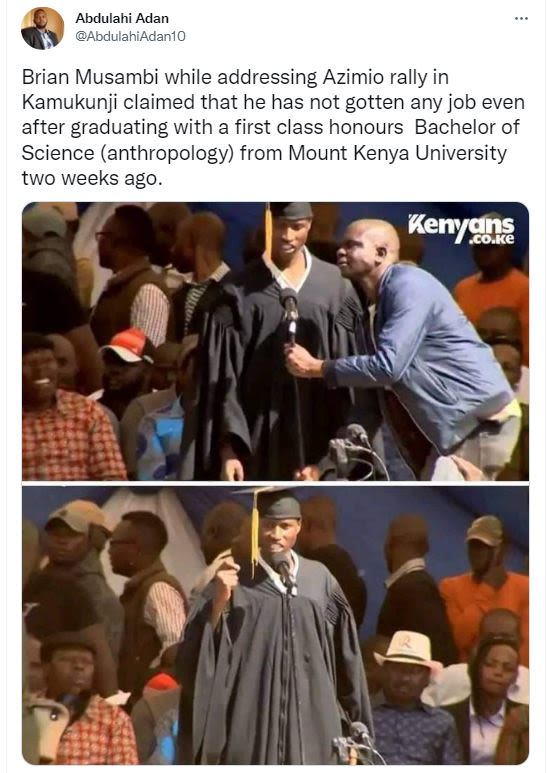Visit the Abdulahi Adan display name link

click(122, 18)
